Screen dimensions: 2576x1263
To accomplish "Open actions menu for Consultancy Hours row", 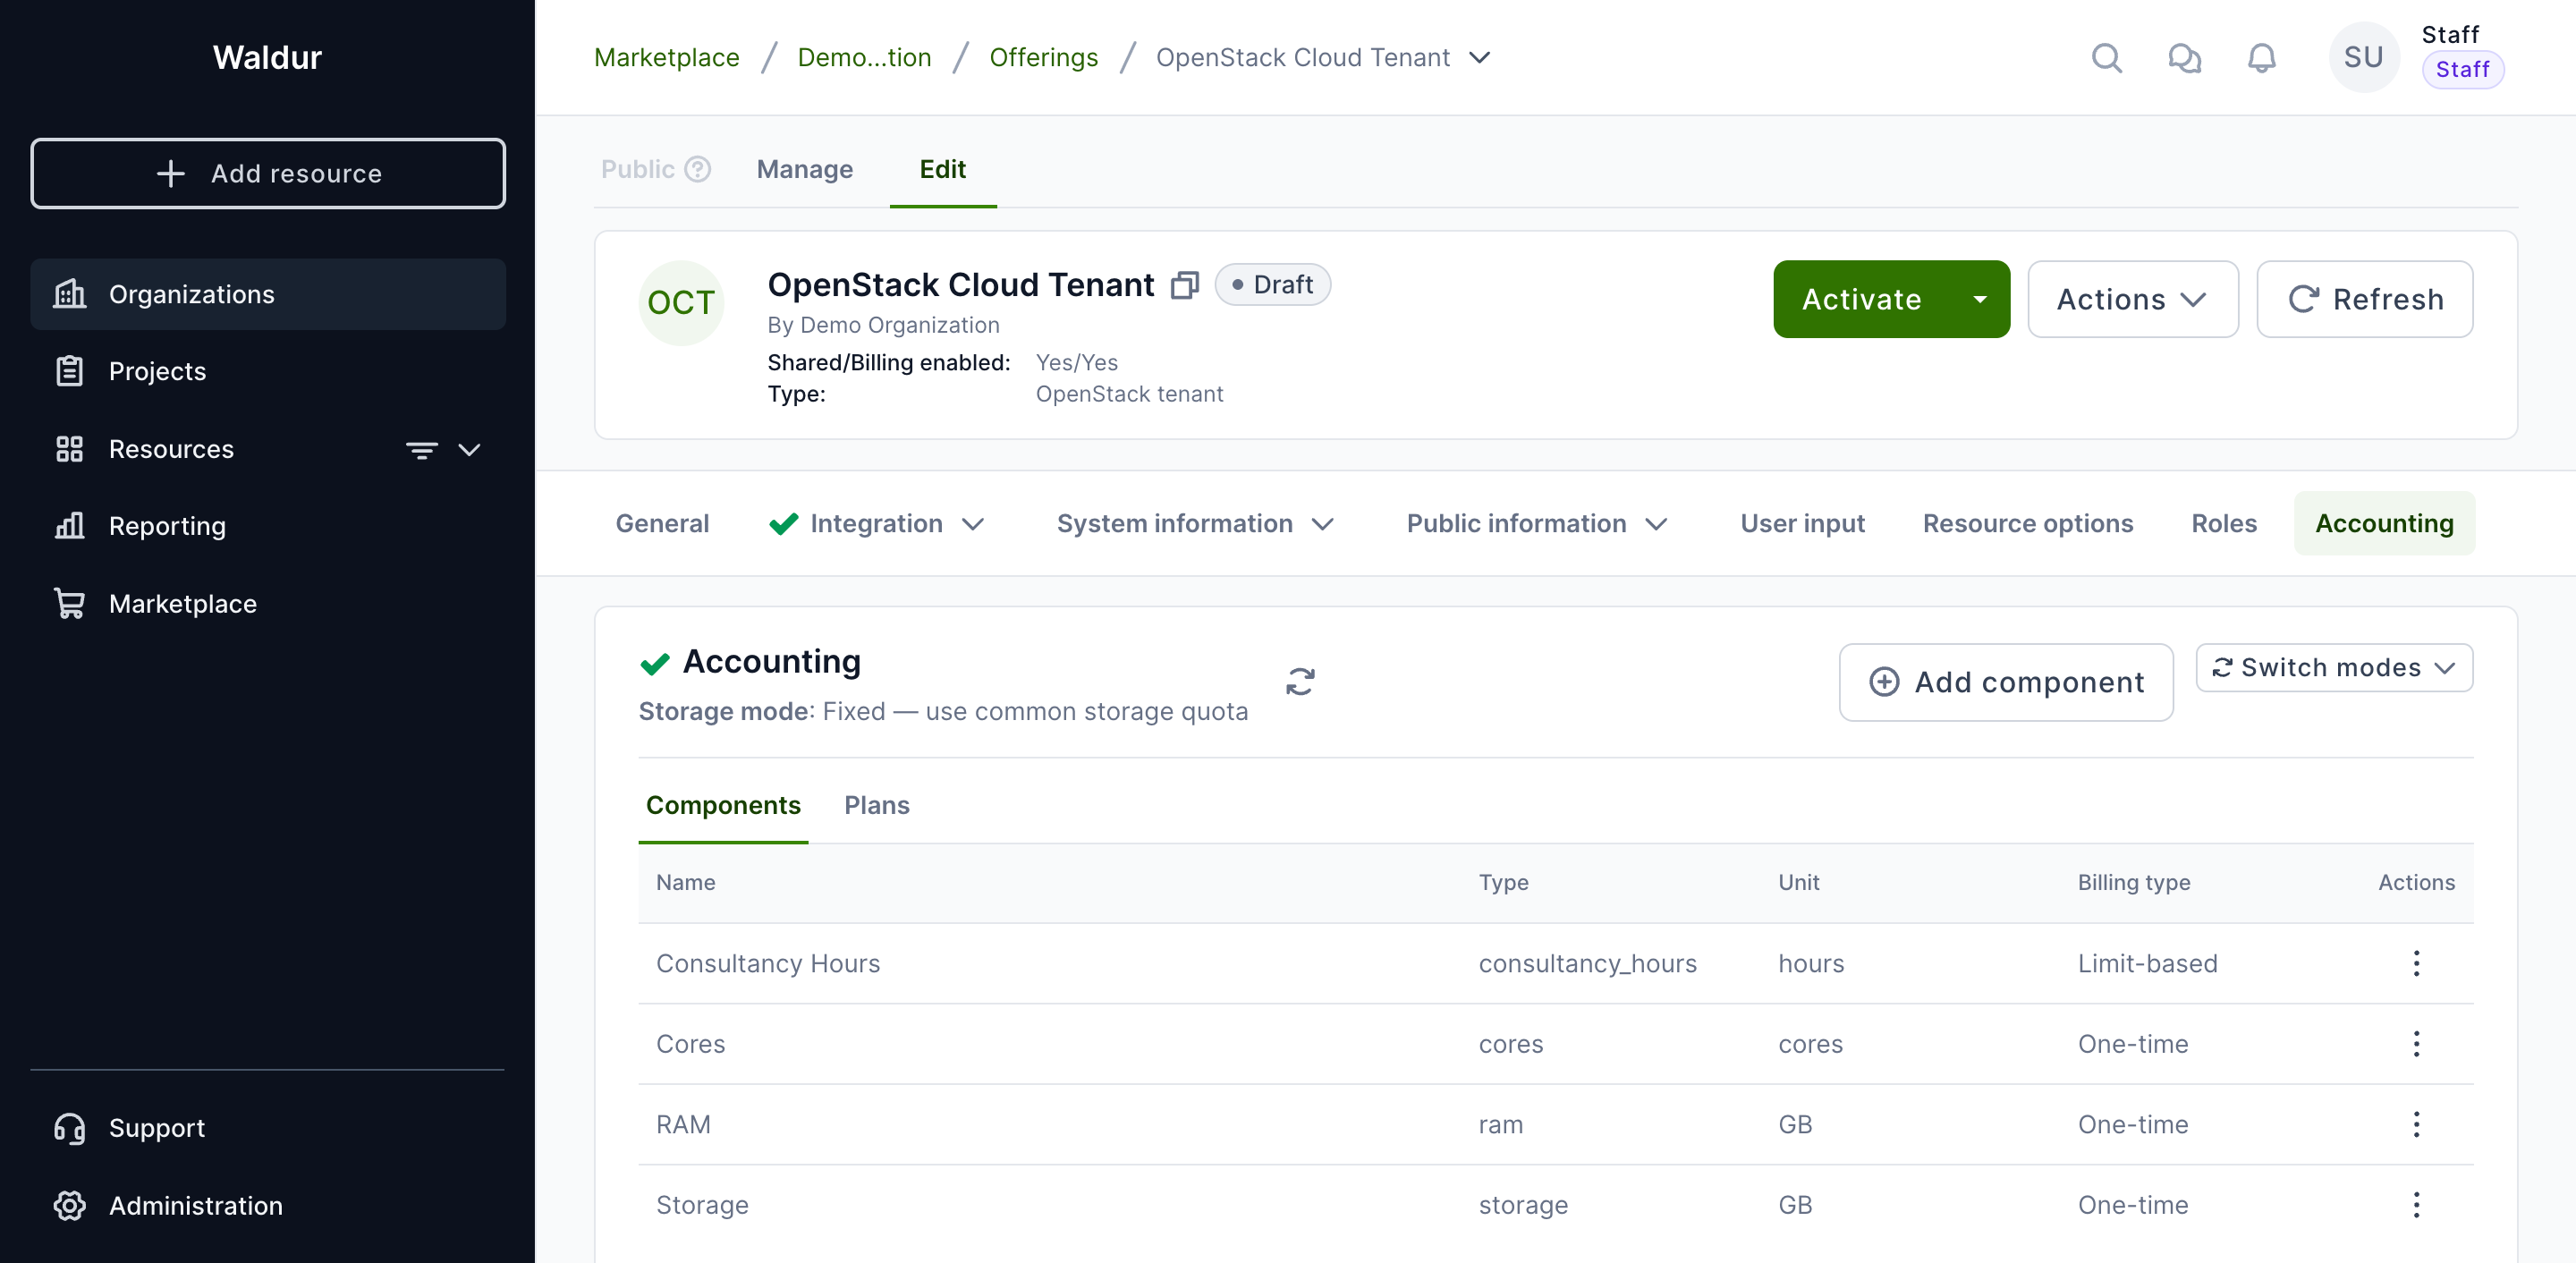I will [x=2415, y=963].
